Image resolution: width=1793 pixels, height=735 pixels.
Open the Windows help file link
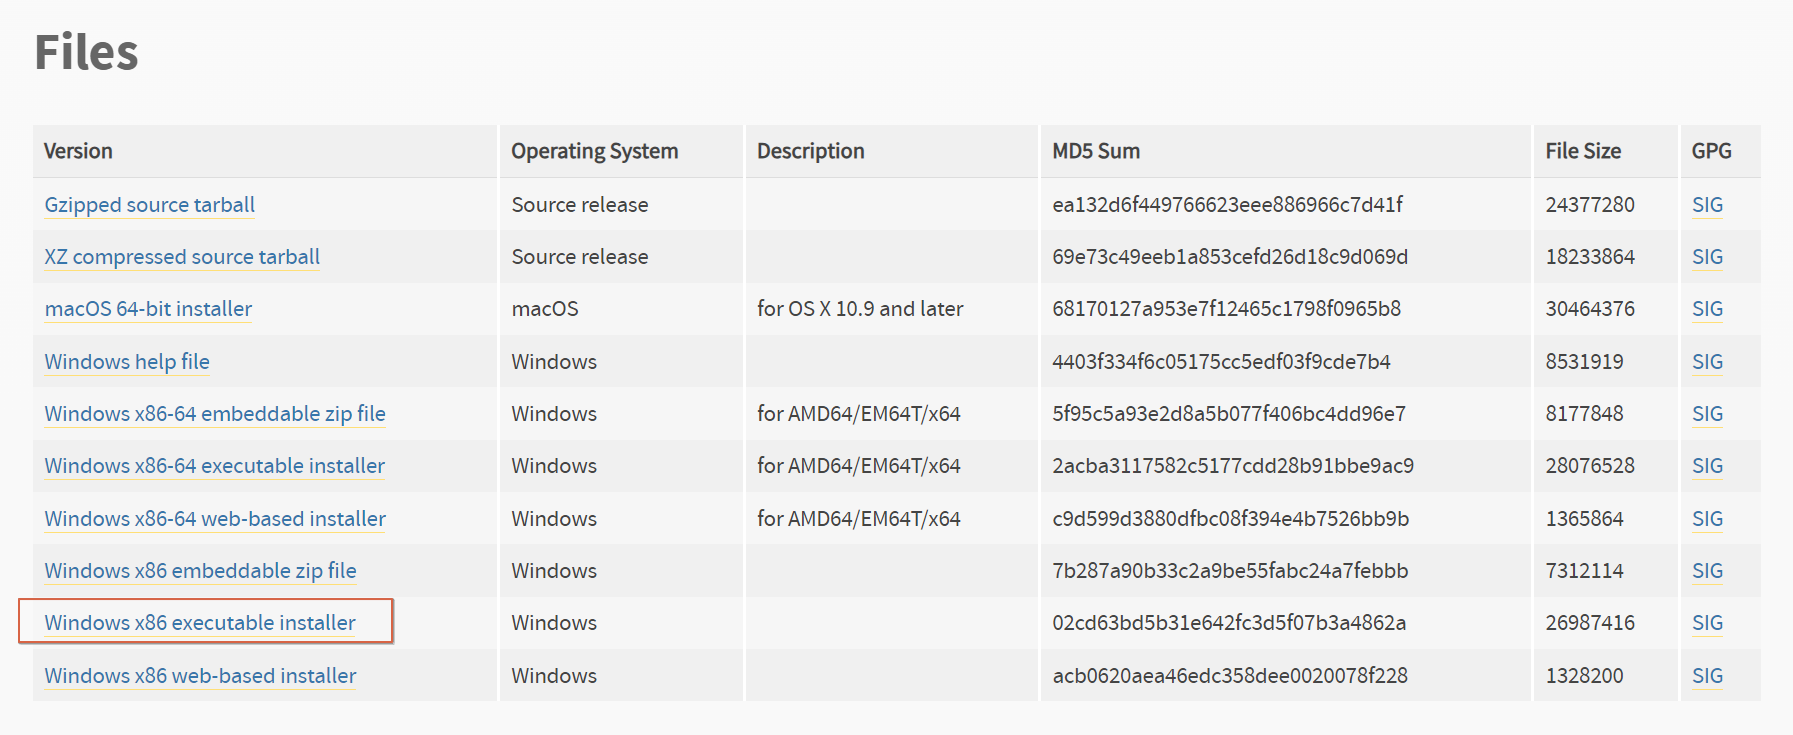[x=127, y=362]
